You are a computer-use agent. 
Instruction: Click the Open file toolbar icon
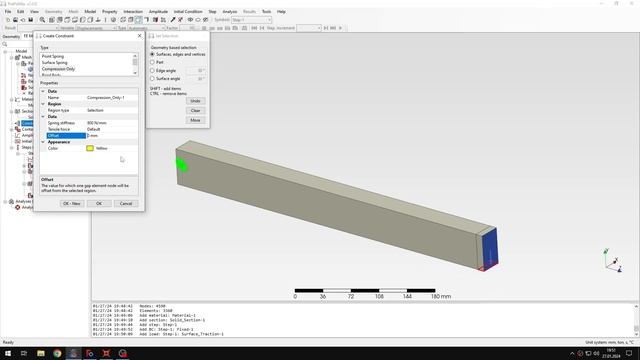click(16, 20)
